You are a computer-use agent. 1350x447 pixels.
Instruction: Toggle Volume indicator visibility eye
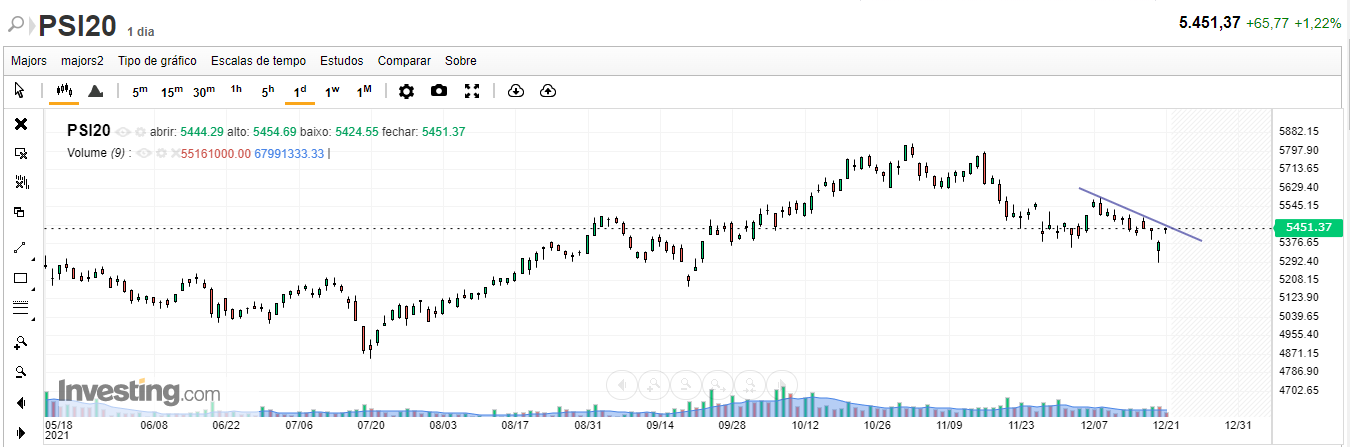point(144,153)
